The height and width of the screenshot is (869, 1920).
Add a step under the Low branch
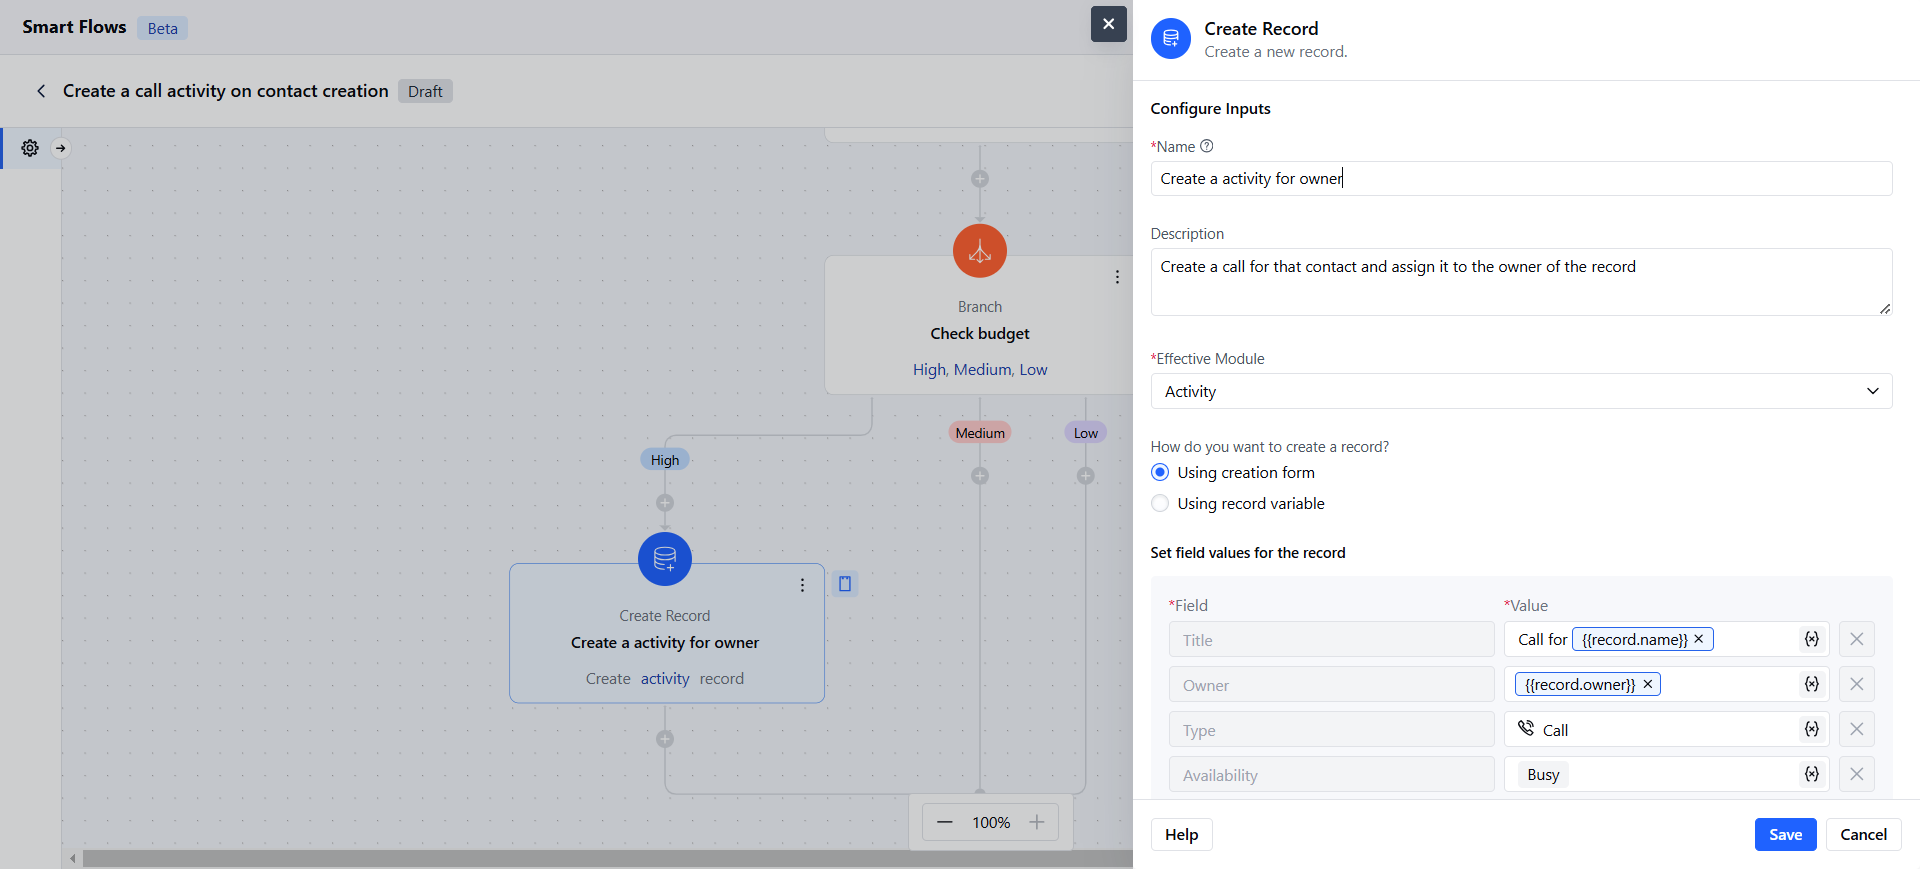click(1086, 476)
